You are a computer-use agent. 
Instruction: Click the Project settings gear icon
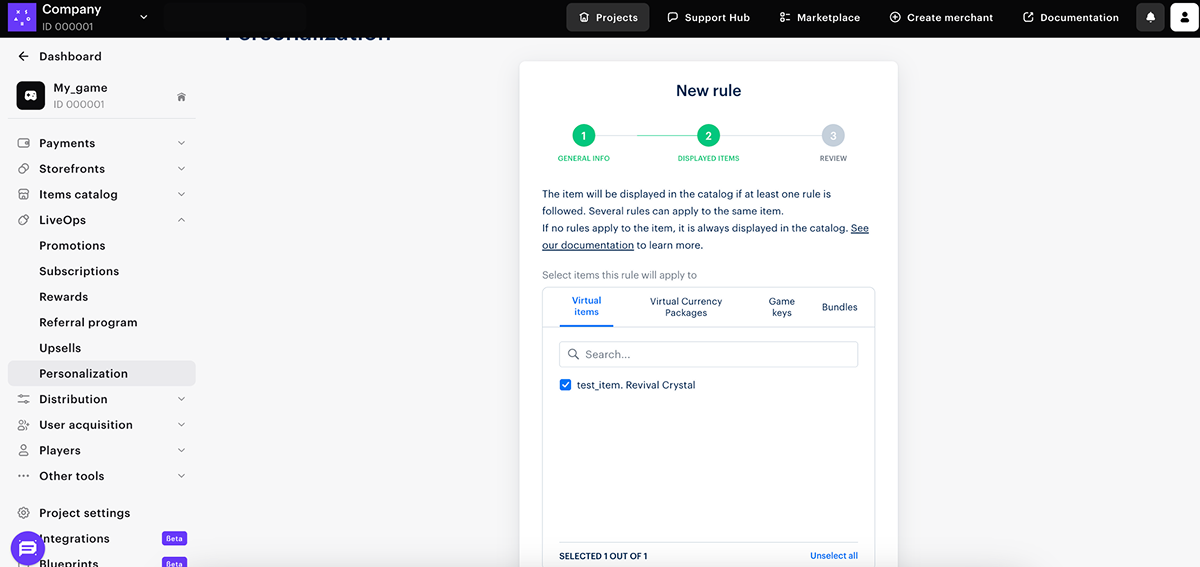24,513
